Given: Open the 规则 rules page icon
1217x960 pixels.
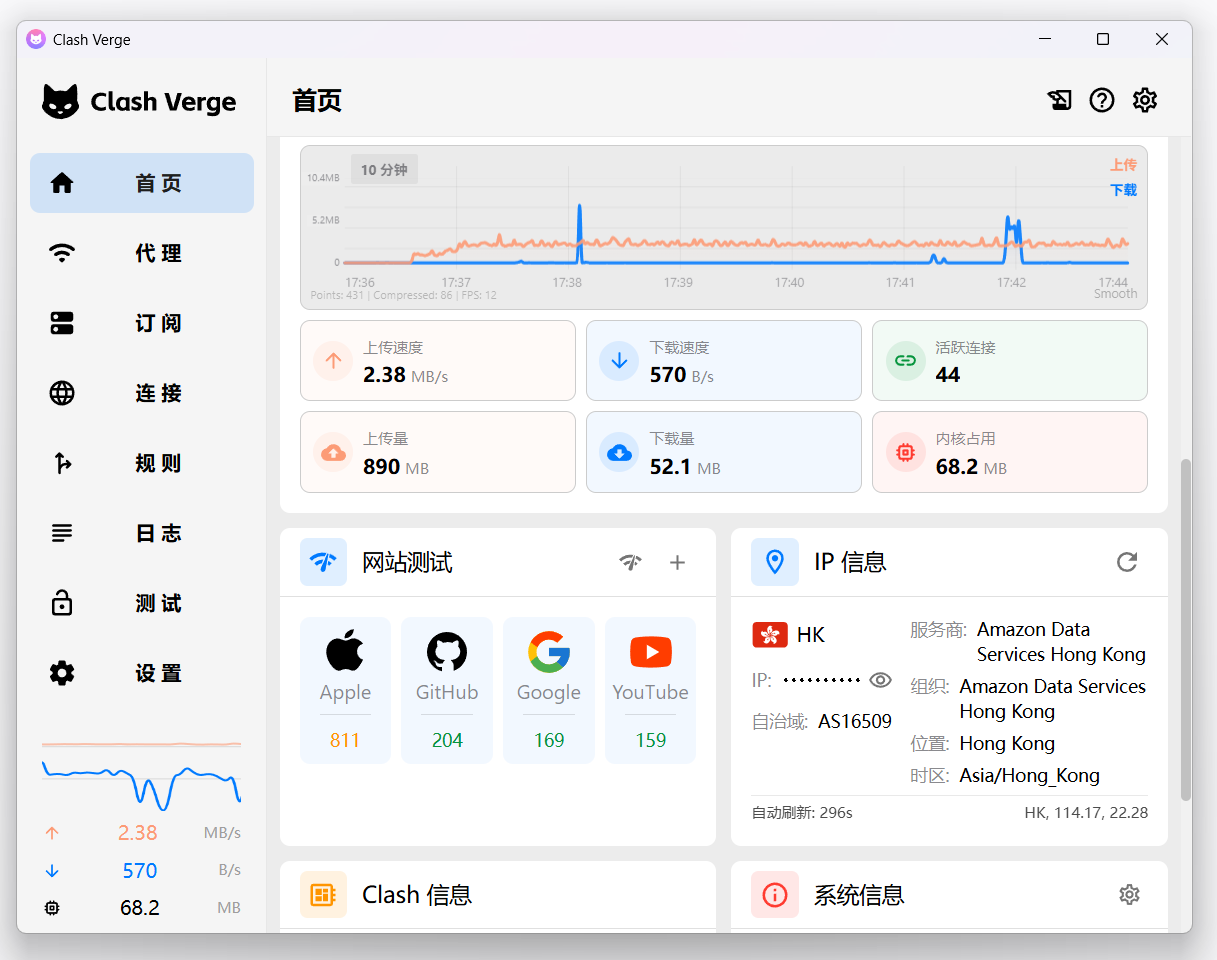Looking at the screenshot, I should pos(61,463).
